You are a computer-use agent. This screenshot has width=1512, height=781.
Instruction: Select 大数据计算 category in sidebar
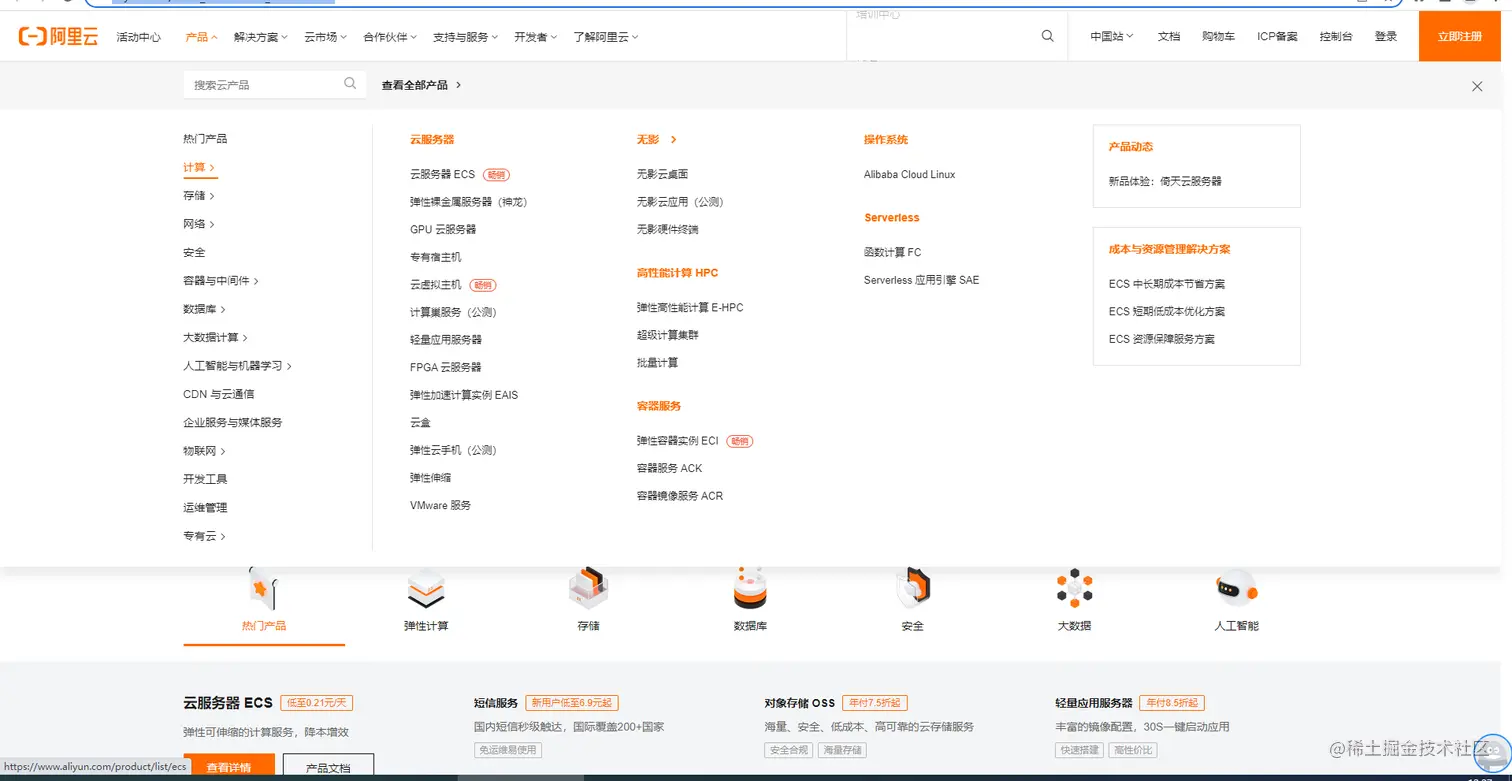[216, 337]
